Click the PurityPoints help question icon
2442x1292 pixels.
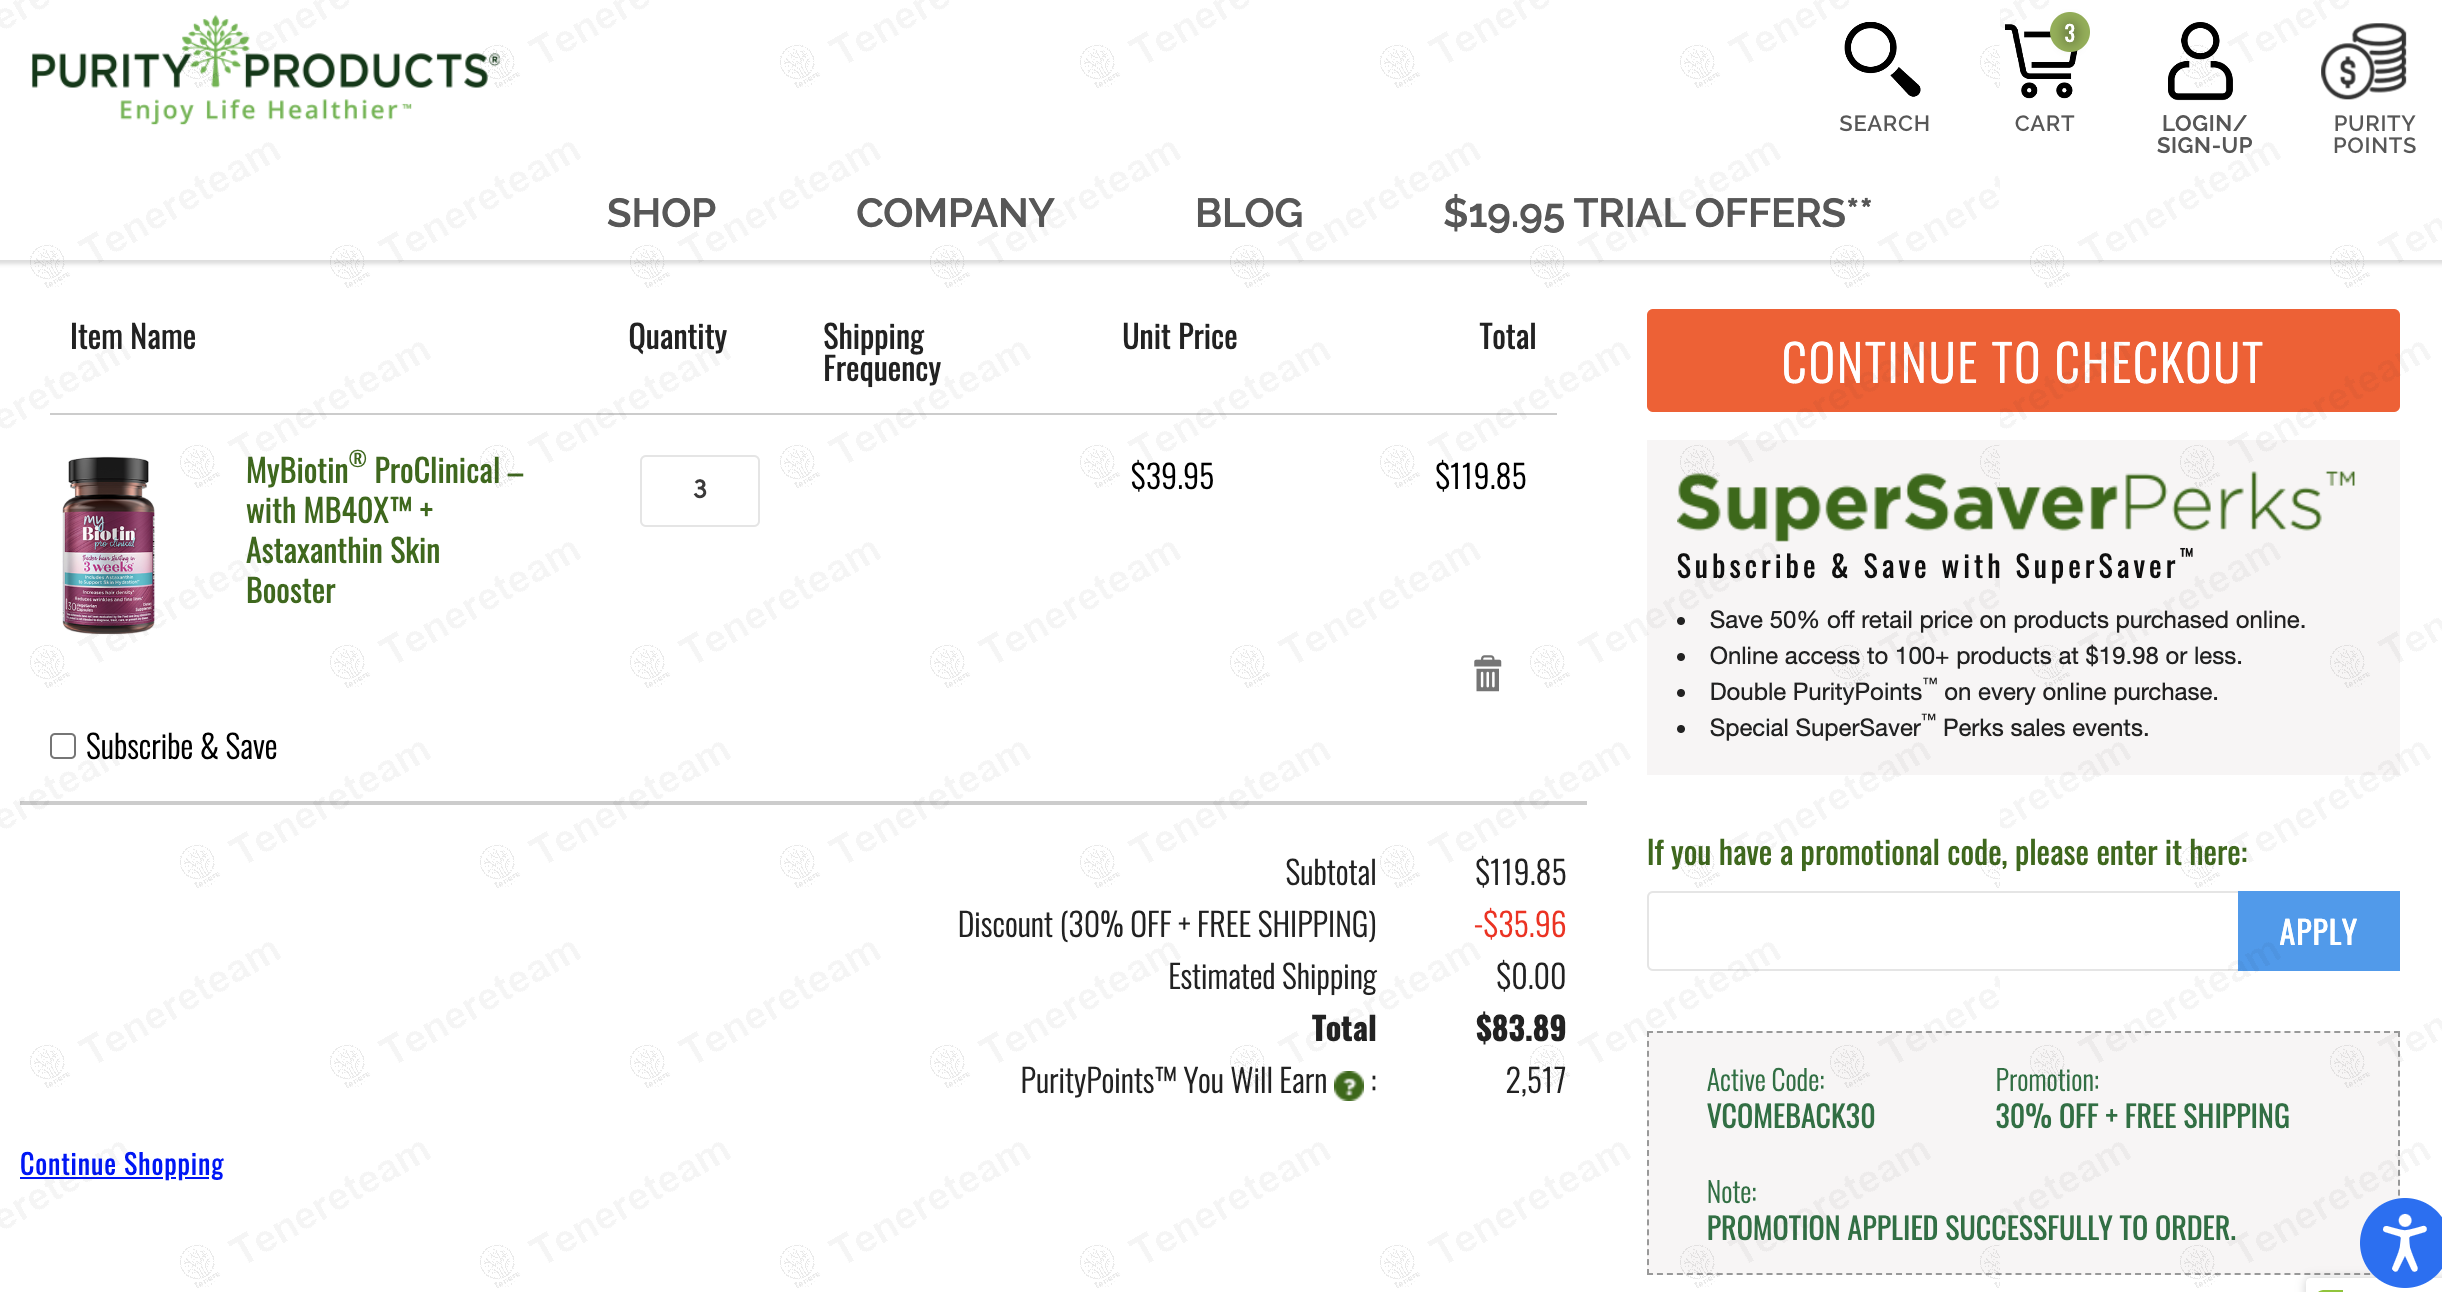[1349, 1085]
